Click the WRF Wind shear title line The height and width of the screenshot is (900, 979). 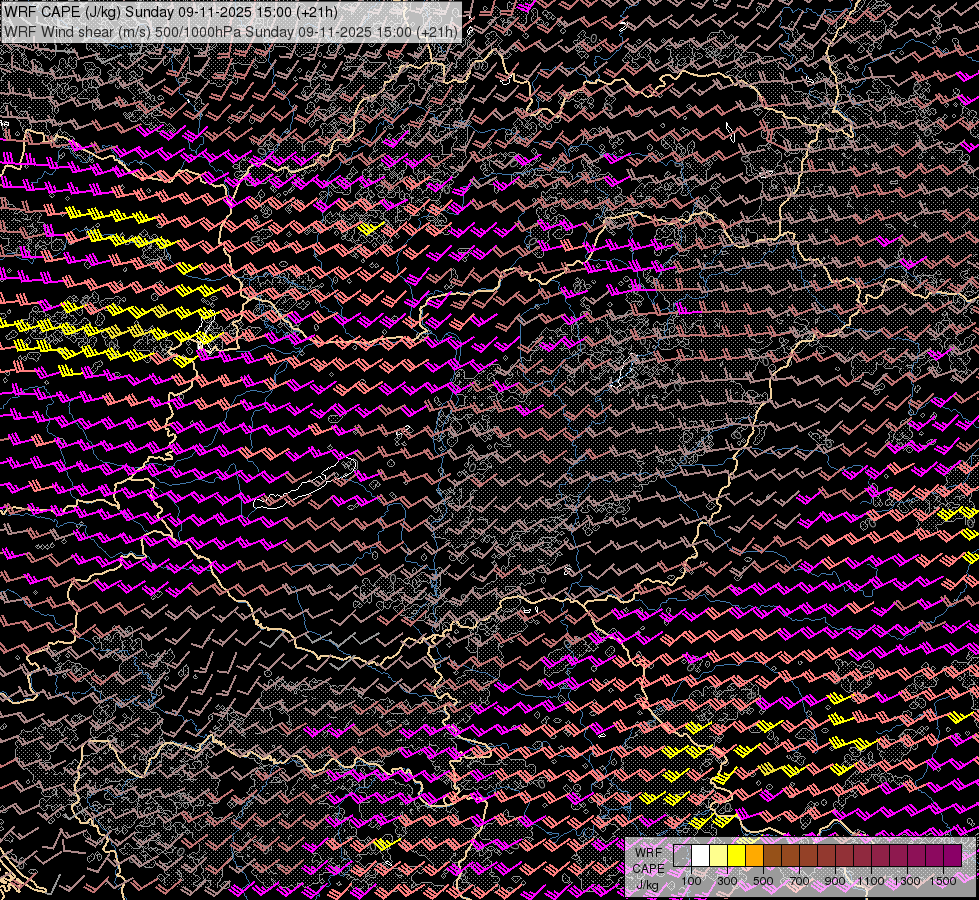tap(231, 31)
